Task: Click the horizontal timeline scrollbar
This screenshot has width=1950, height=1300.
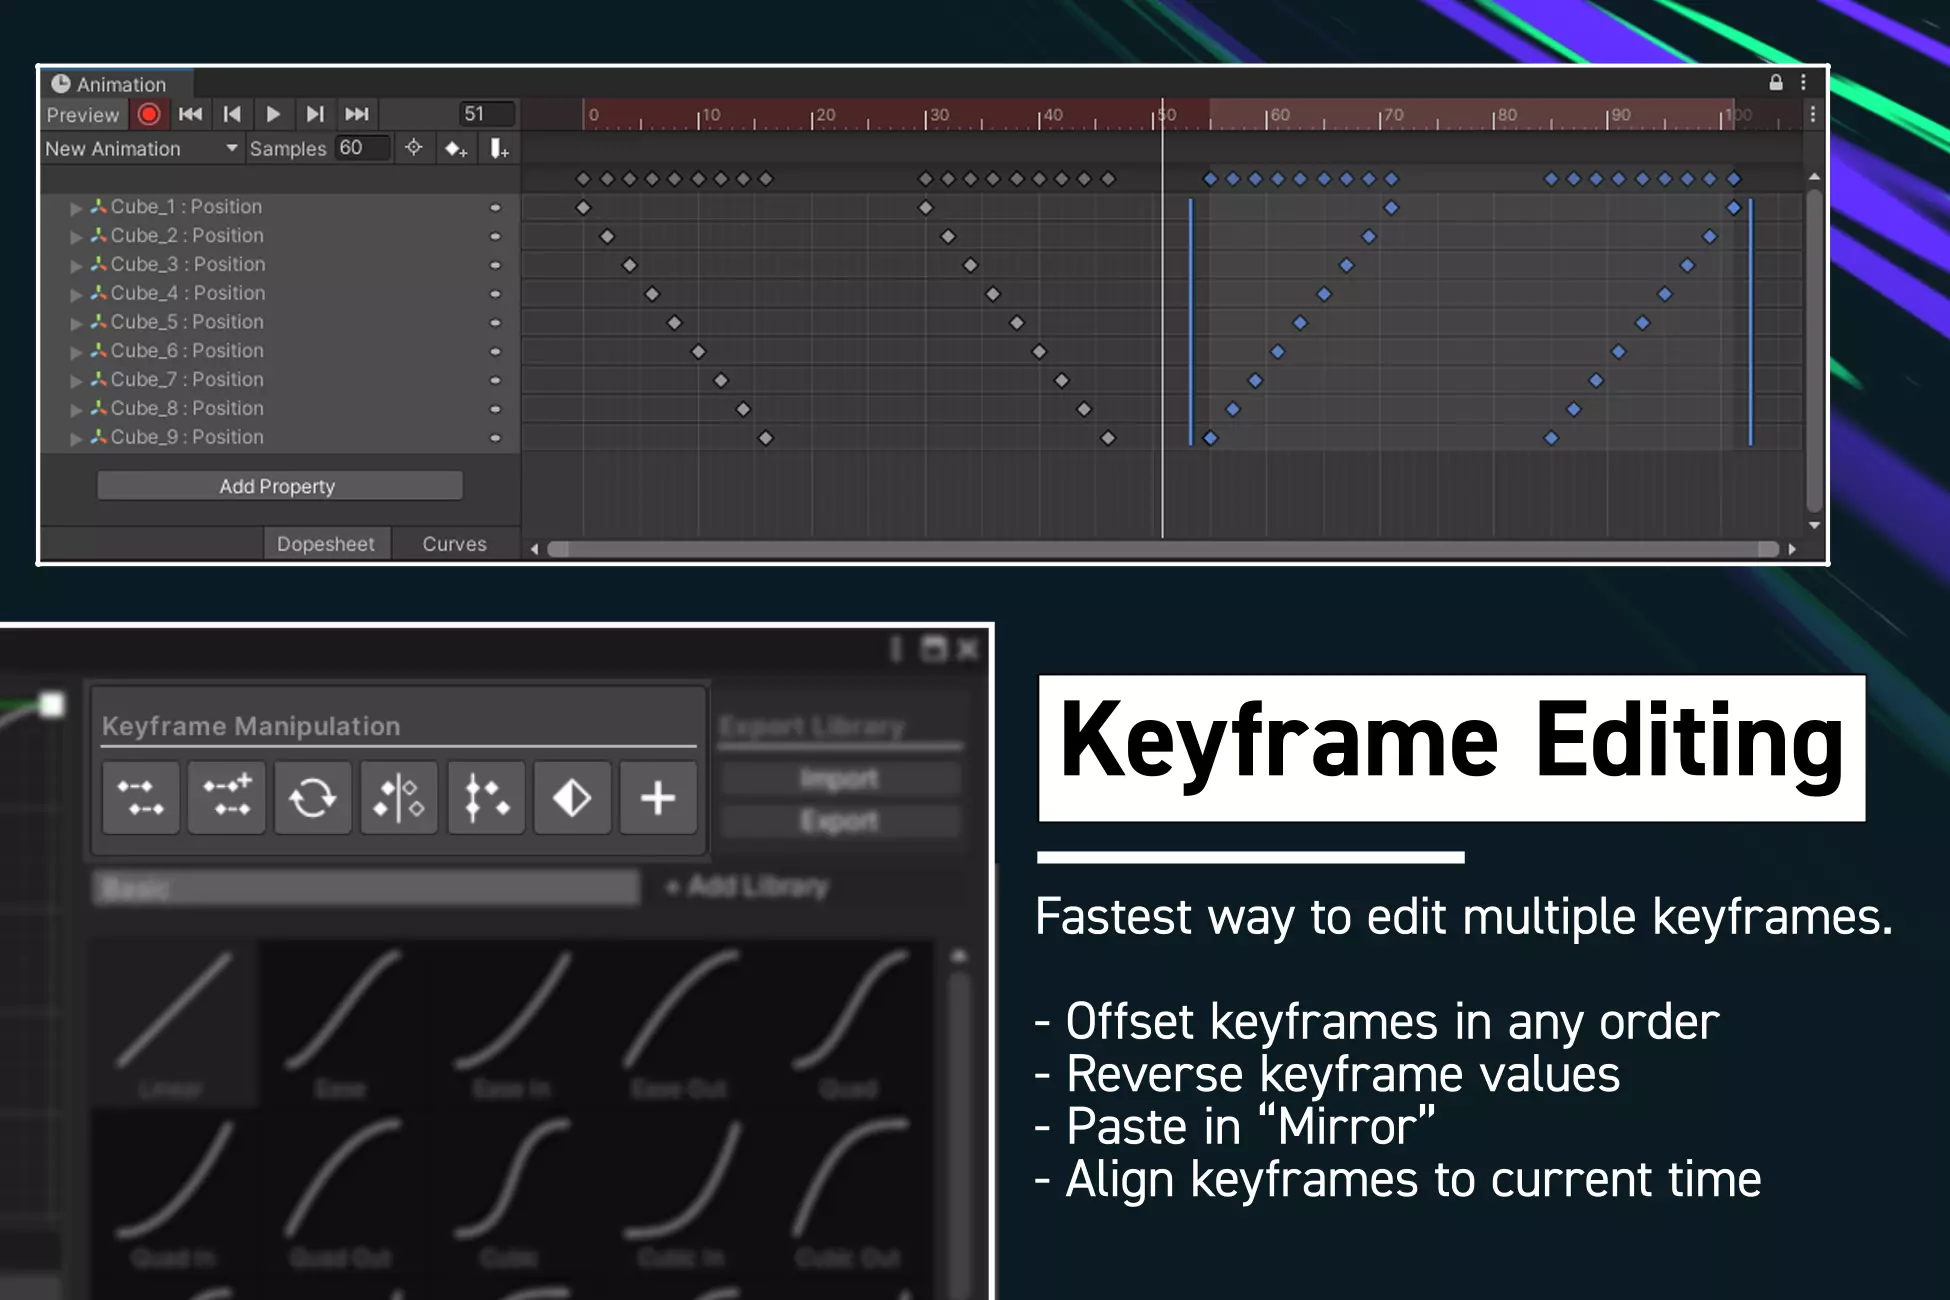Action: coord(1163,549)
